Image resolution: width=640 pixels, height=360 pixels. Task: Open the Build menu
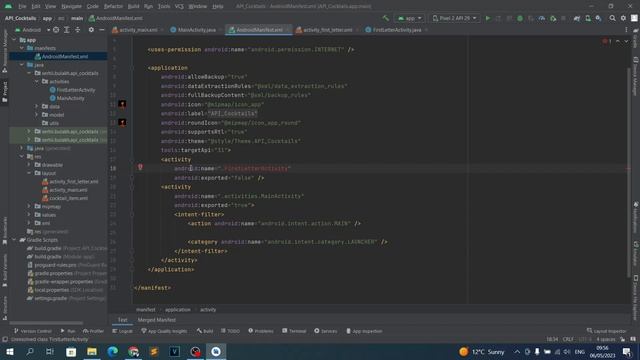[x=133, y=6]
